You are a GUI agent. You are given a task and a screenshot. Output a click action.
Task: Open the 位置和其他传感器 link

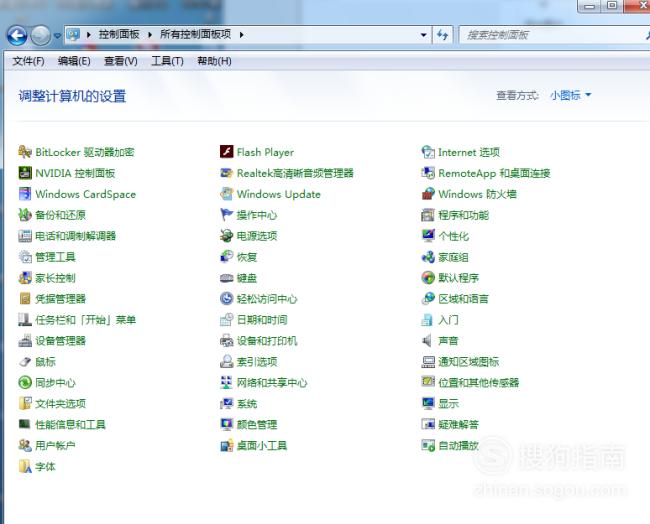(478, 383)
